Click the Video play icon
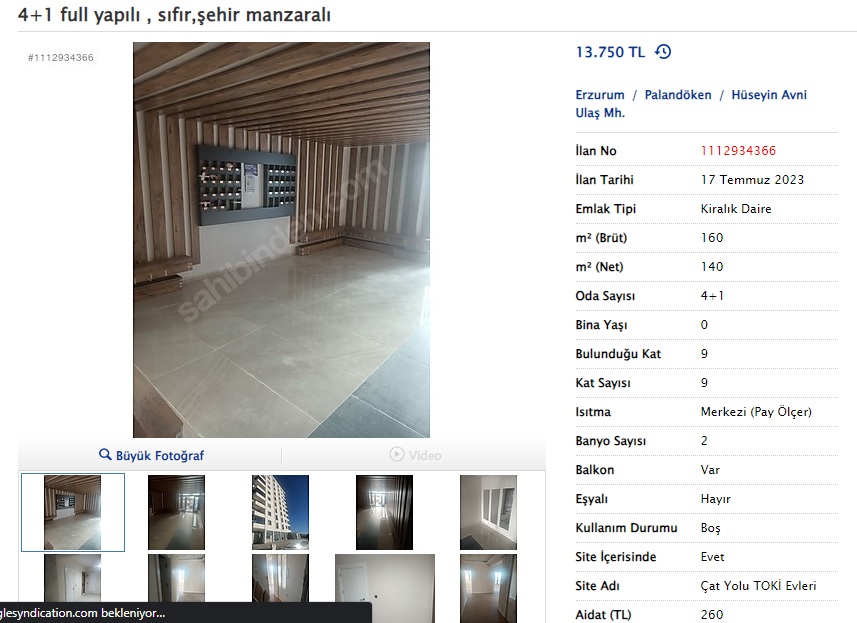The image size is (857, 623). point(397,454)
